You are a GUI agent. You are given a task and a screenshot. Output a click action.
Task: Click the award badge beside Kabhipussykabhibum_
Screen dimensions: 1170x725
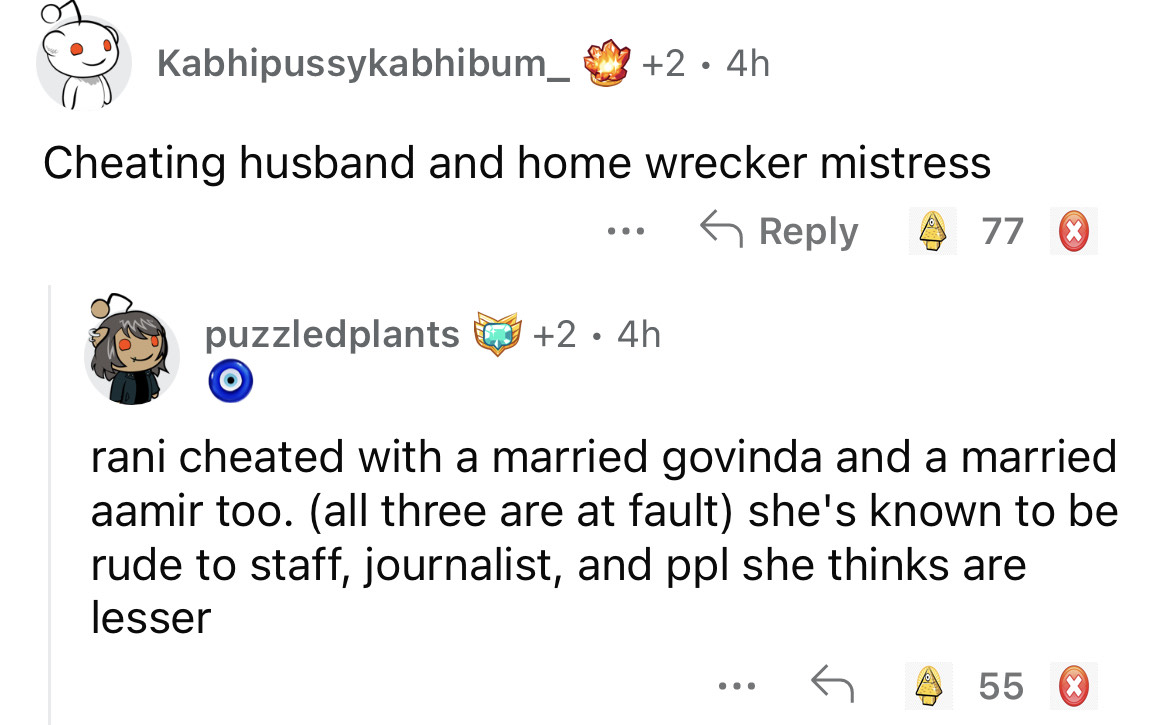click(x=605, y=65)
